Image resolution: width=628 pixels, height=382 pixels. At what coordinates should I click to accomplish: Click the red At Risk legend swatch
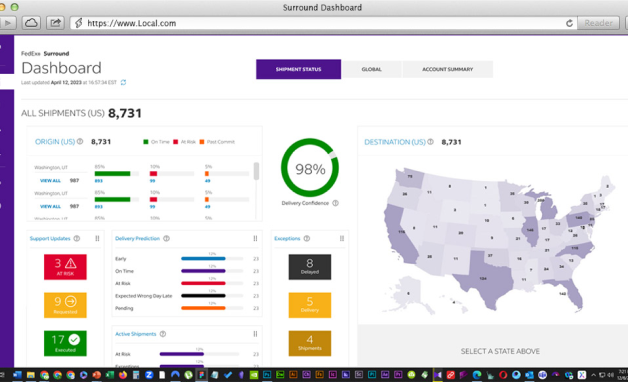pyautogui.click(x=175, y=142)
